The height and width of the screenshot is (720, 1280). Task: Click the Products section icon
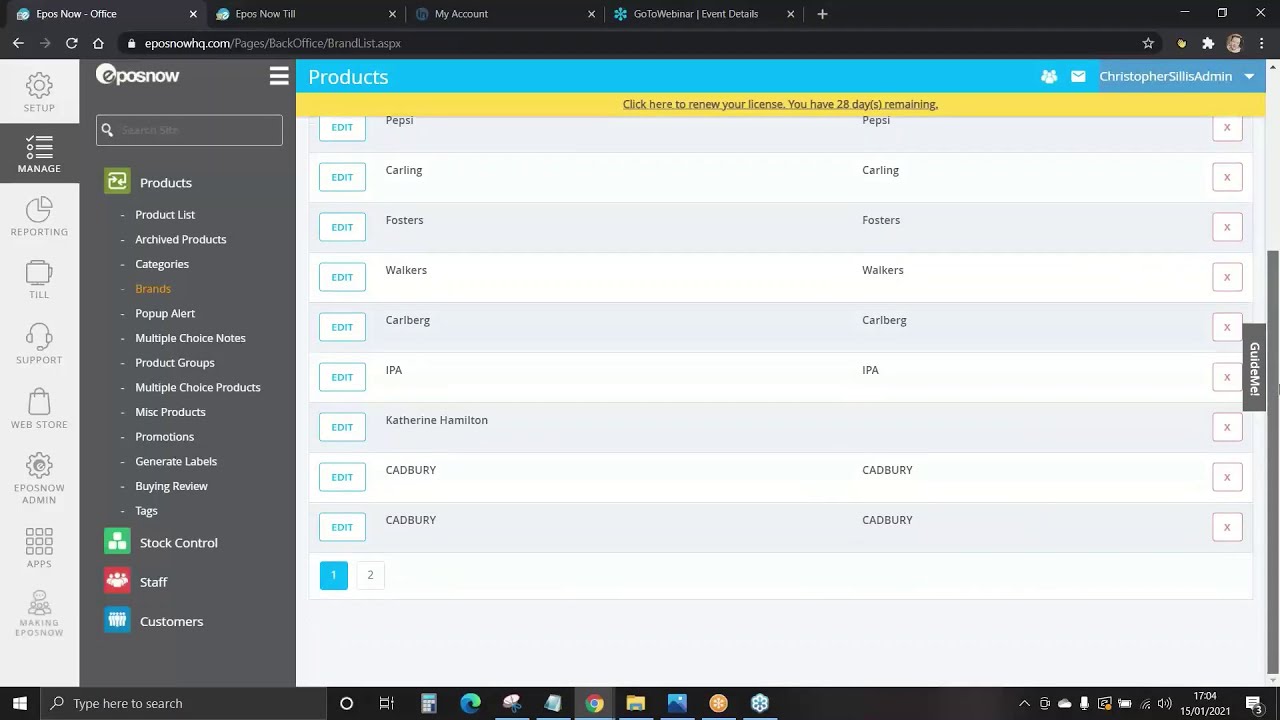click(117, 182)
